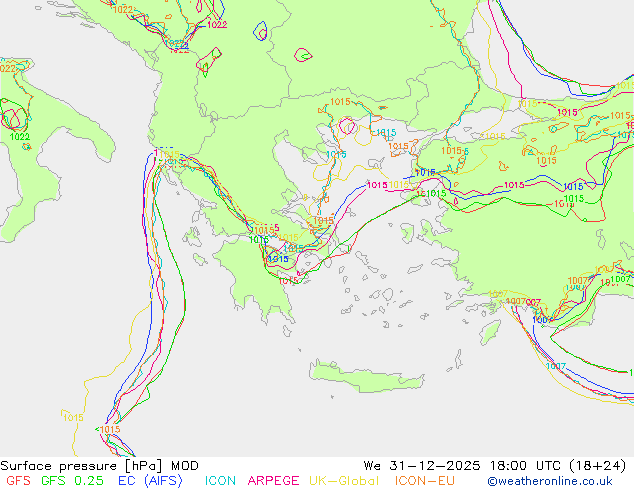Select the orange 'ICON-EU' legend label
The image size is (634, 490).
(425, 481)
